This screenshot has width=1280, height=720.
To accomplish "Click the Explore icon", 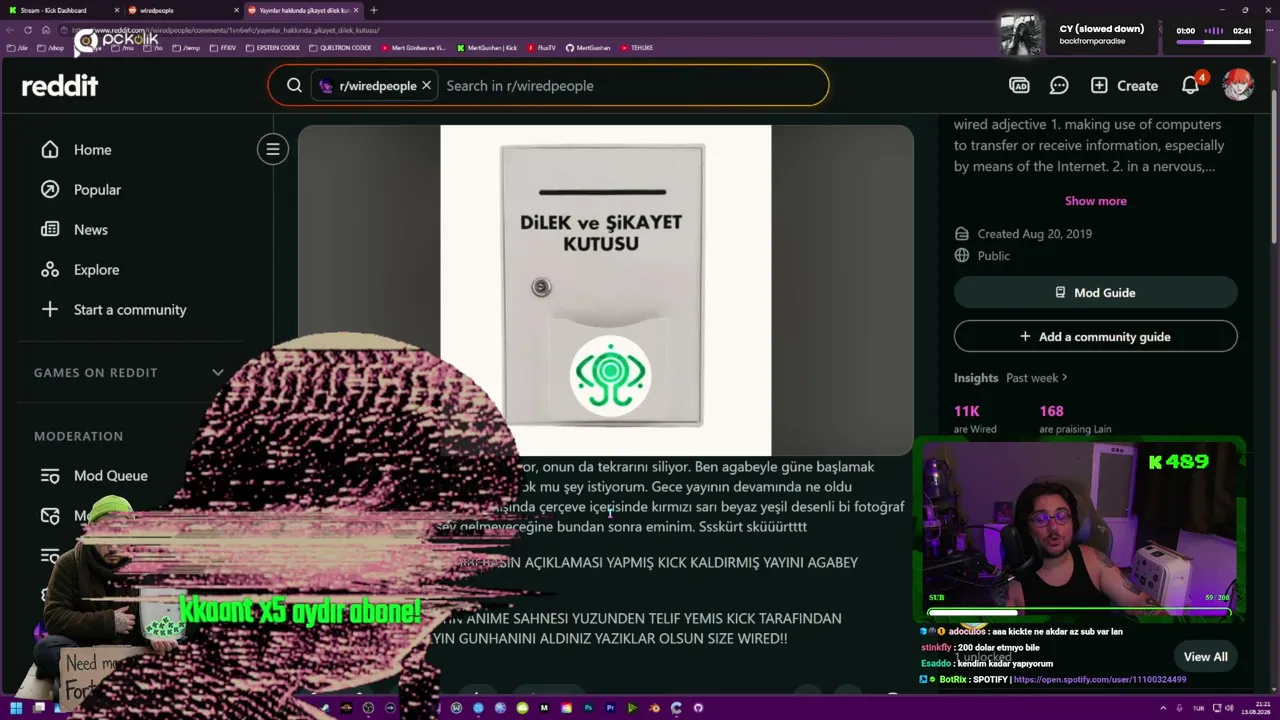I will 50,270.
